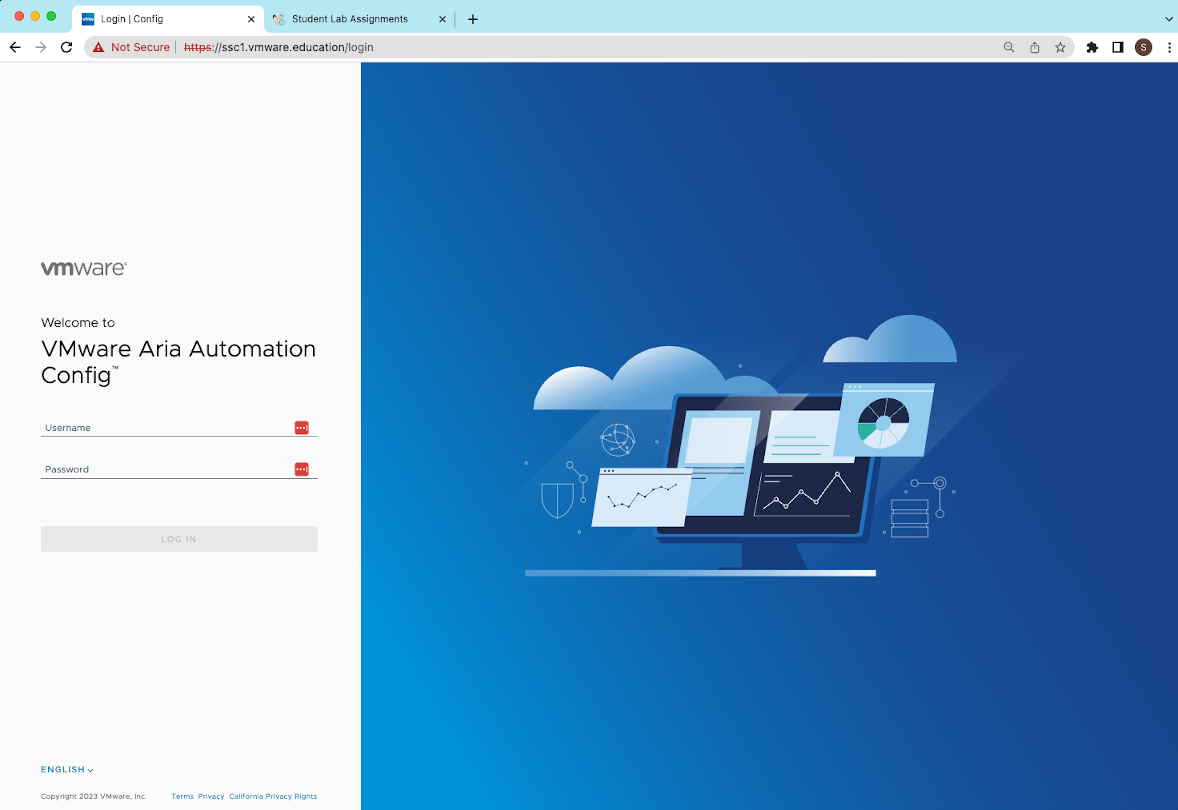Click the Not Secure warning icon

98,47
